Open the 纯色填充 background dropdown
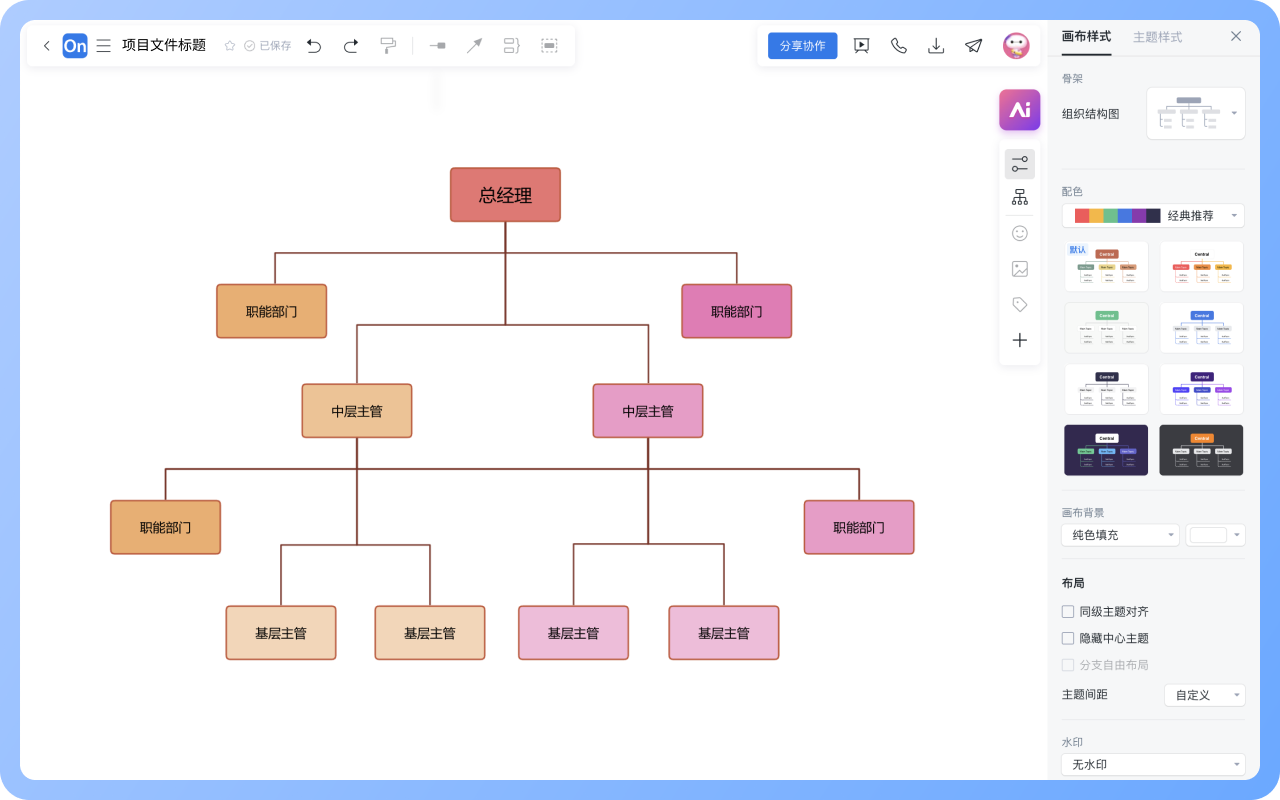Image resolution: width=1280 pixels, height=800 pixels. [1119, 535]
